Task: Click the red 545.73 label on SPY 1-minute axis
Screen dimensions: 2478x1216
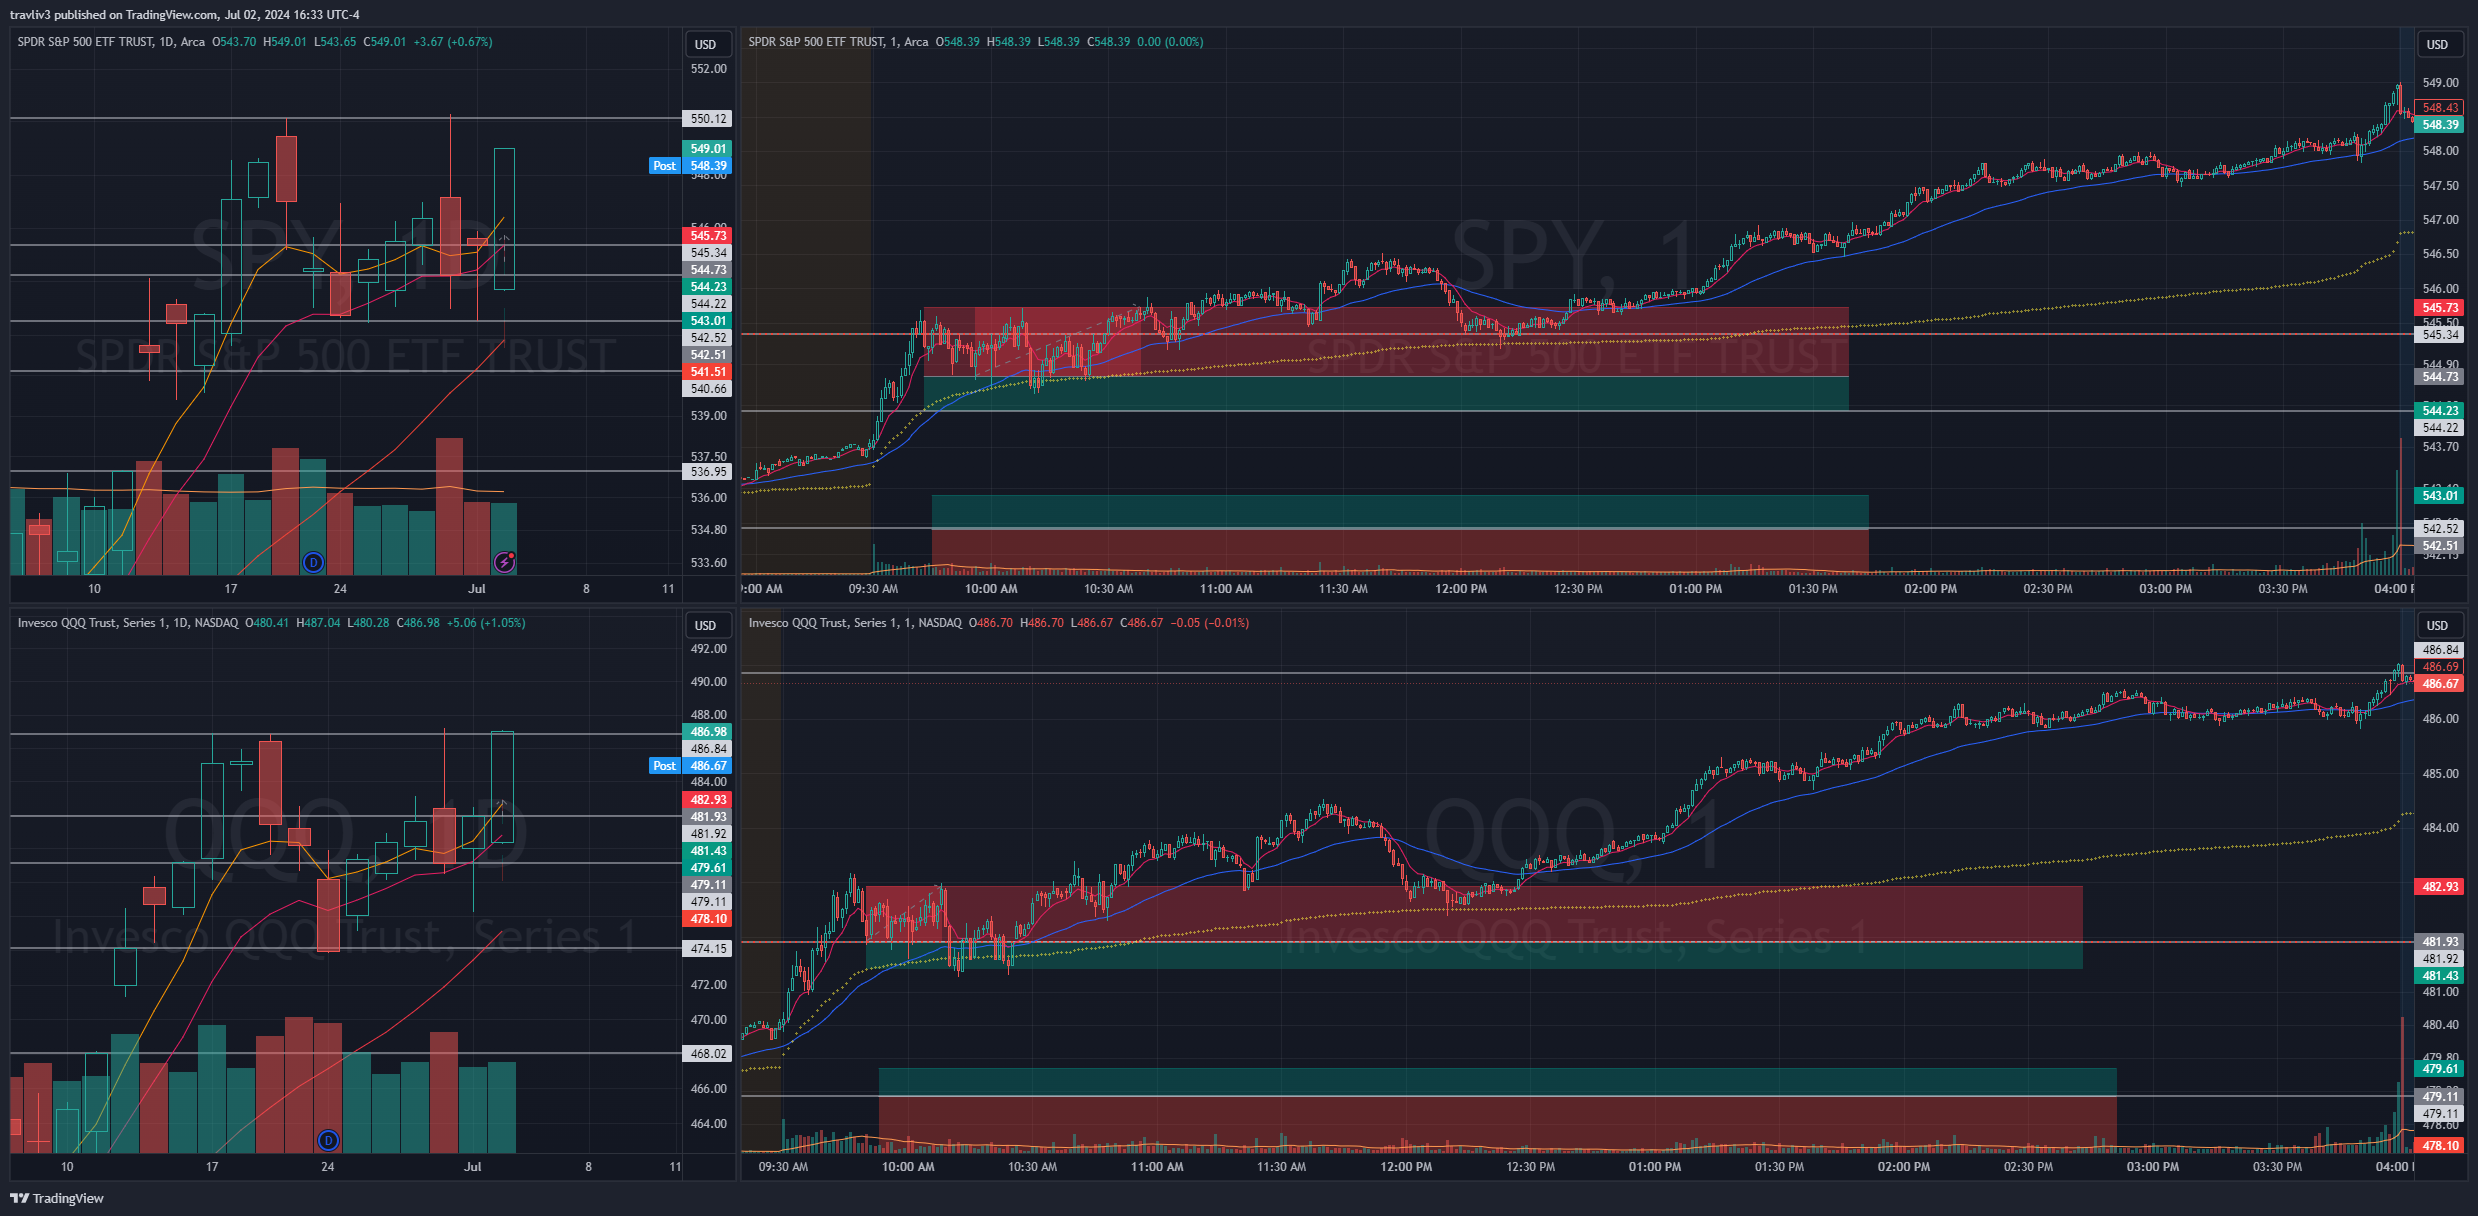Action: click(2440, 308)
